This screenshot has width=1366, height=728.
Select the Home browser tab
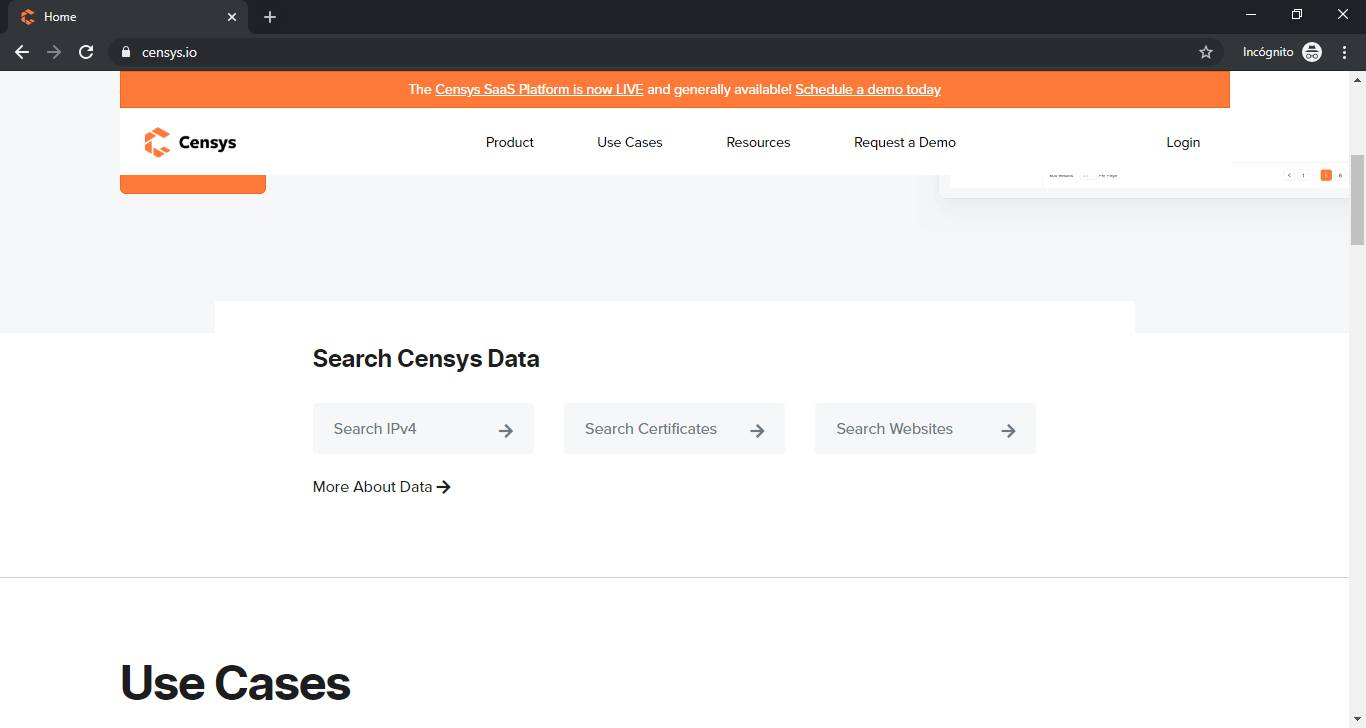(x=126, y=17)
